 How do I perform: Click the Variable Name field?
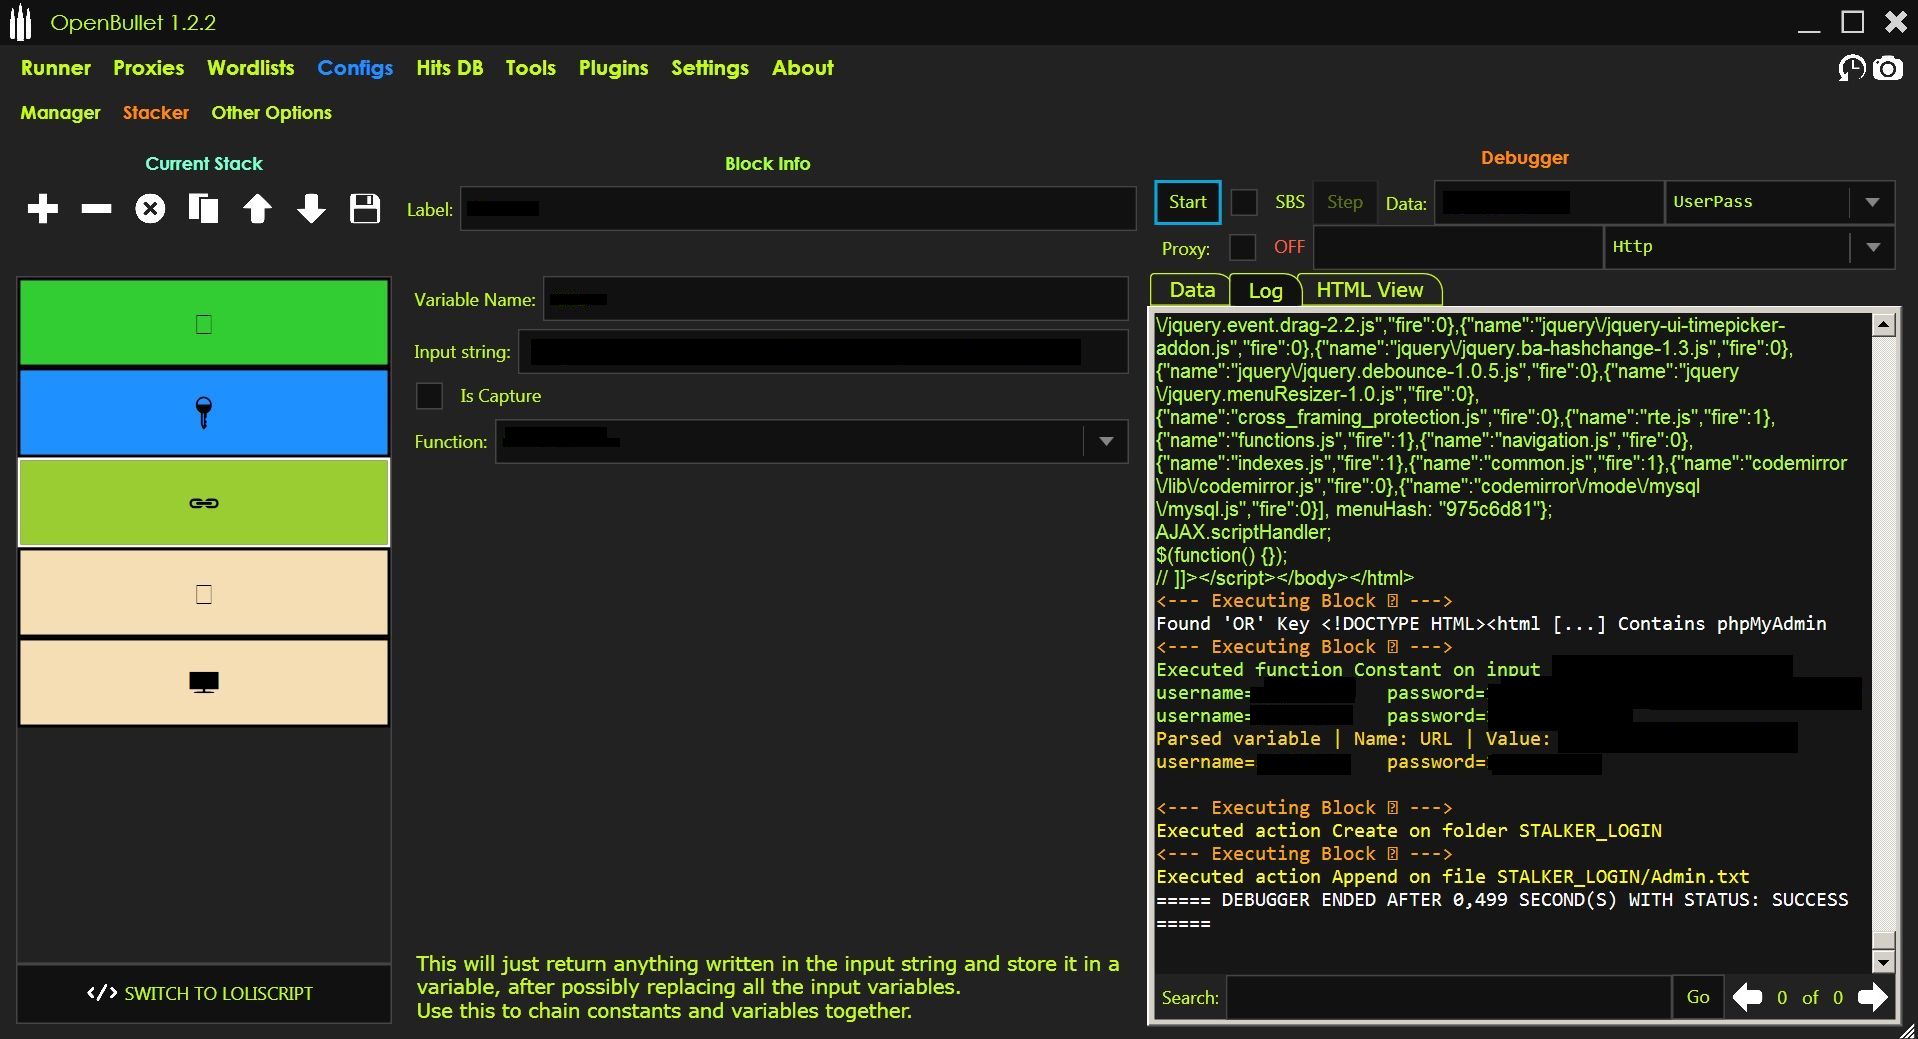pos(836,299)
